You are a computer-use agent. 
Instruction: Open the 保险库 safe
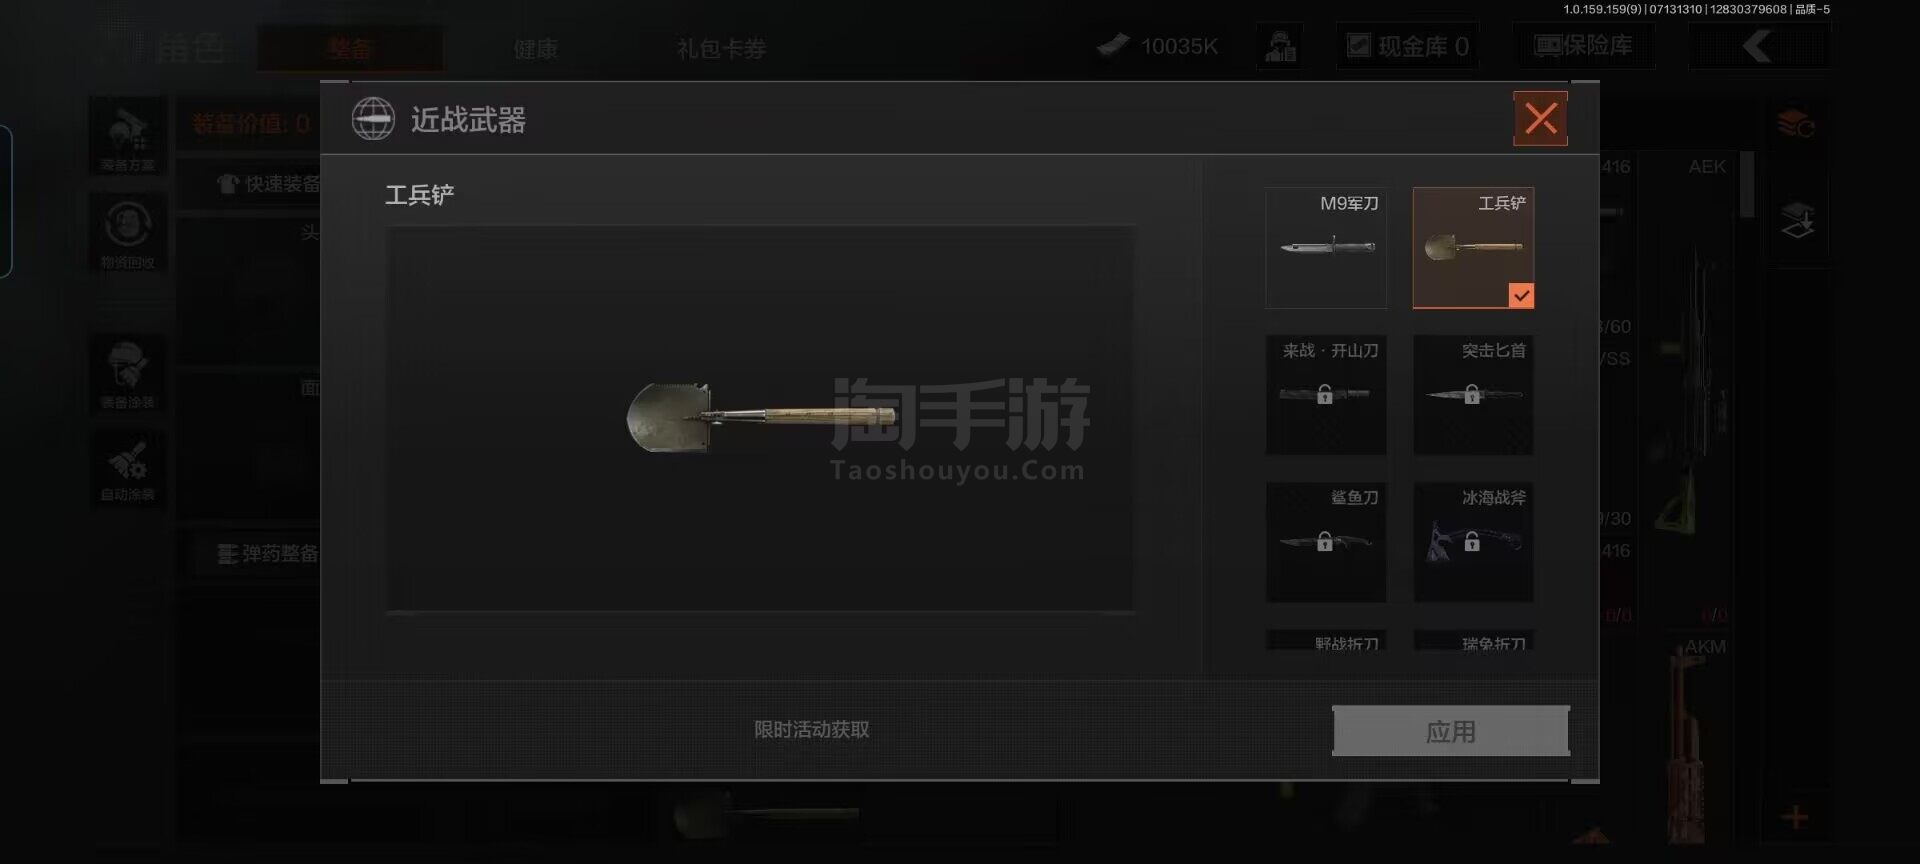point(1583,46)
